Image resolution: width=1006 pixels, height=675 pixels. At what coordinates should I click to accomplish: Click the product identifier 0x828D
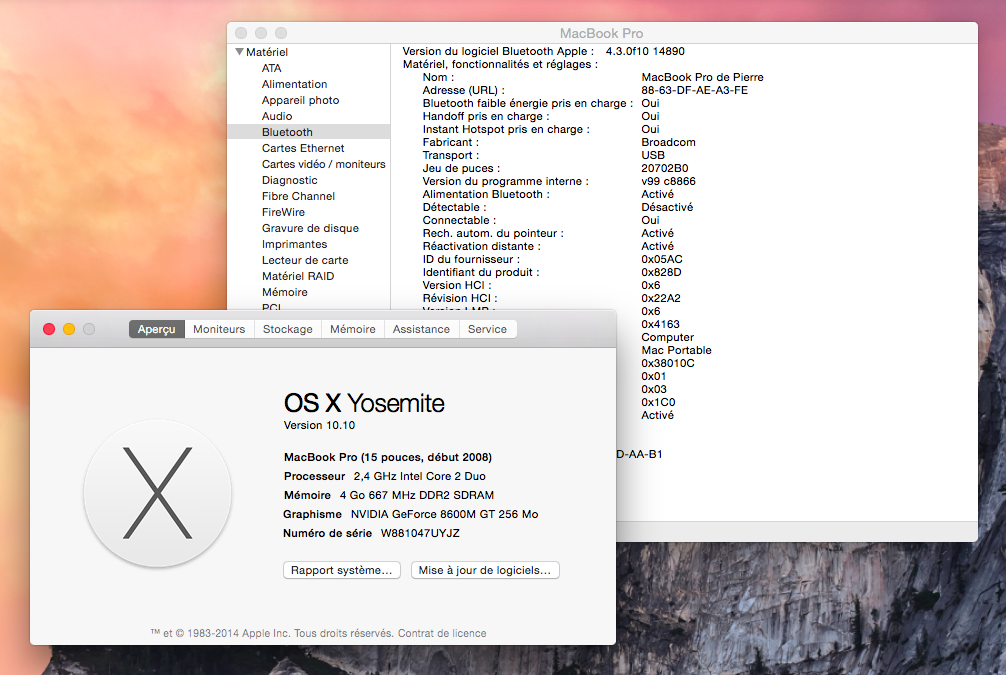tap(661, 272)
